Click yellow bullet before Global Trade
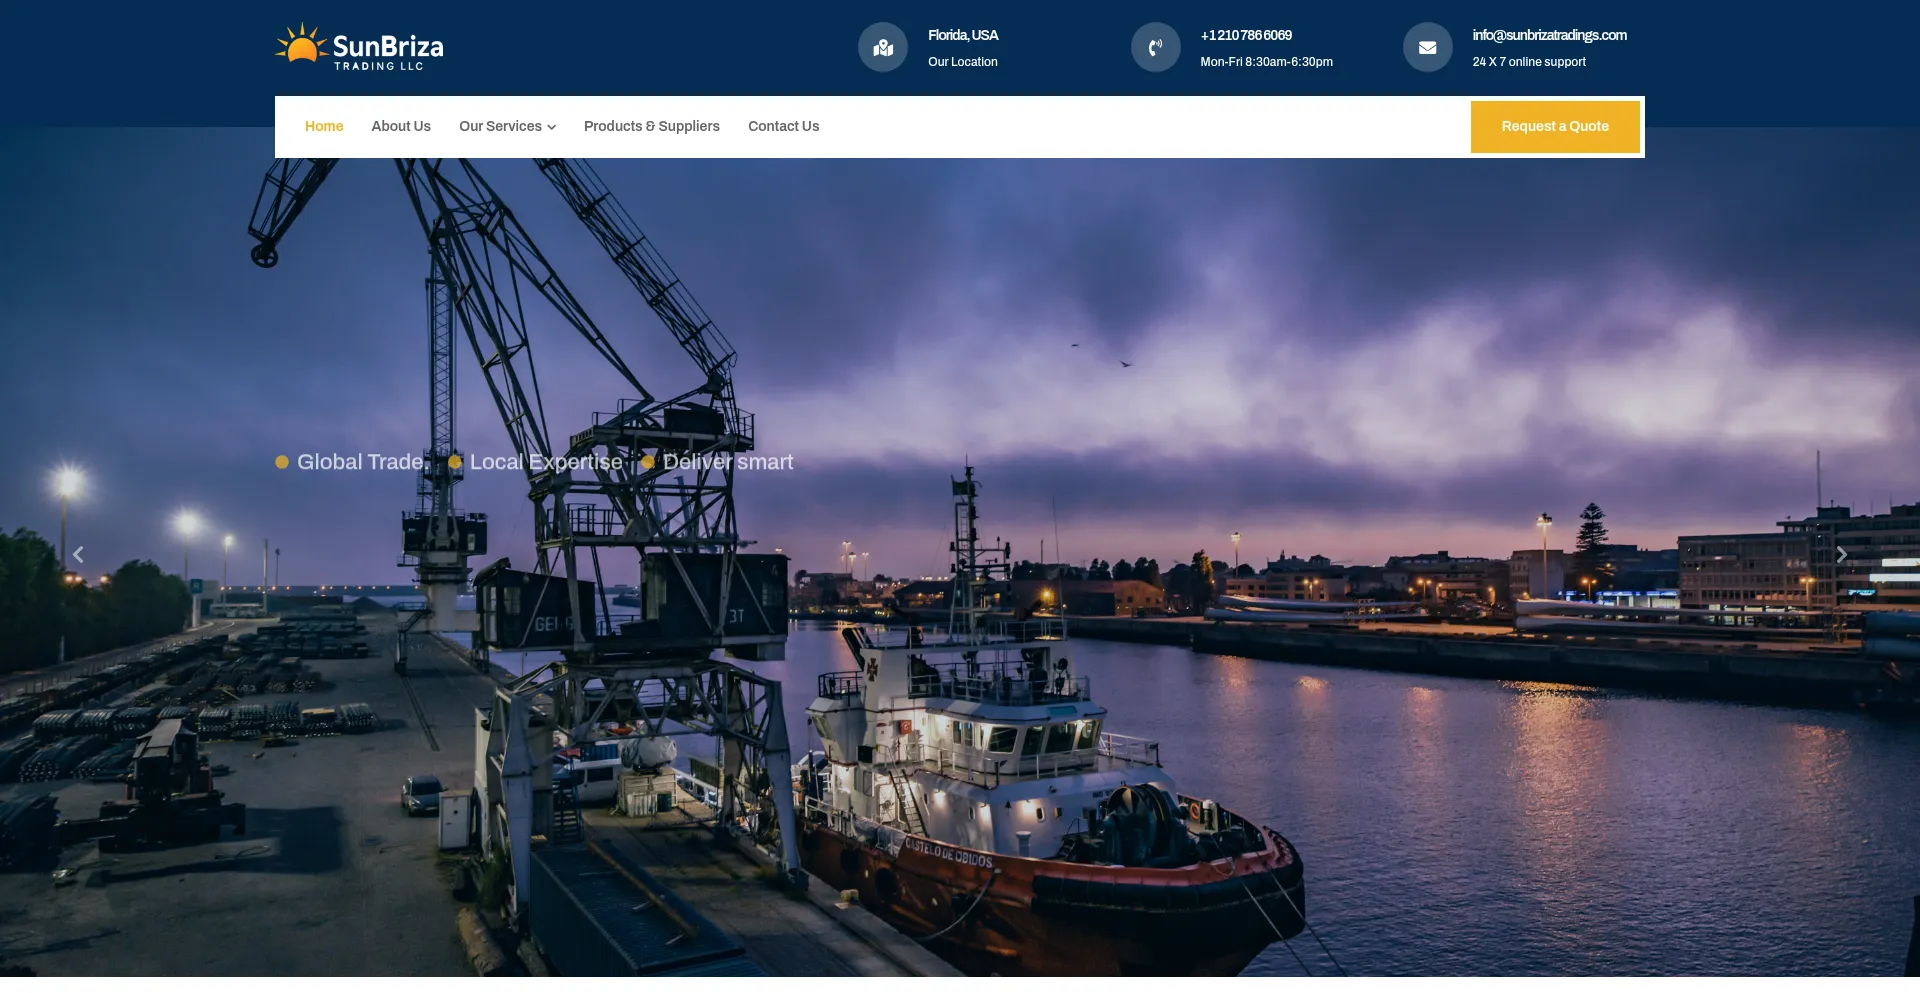 coord(282,462)
